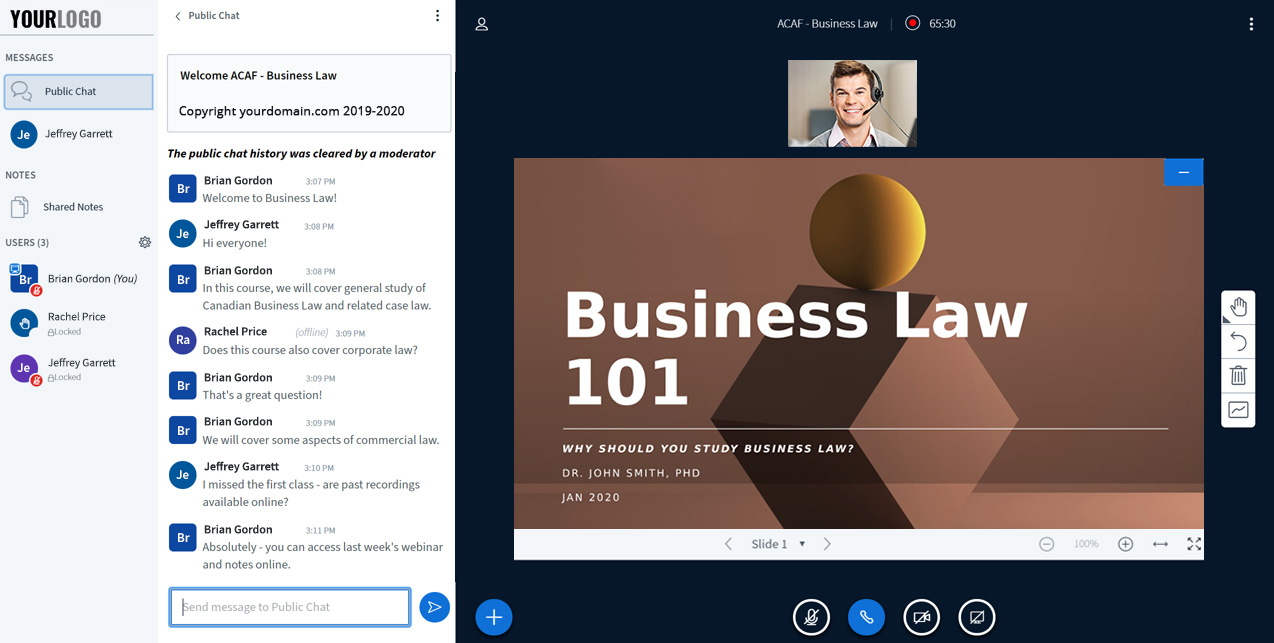
Task: Open Public Chat in messages list
Action: pos(78,92)
